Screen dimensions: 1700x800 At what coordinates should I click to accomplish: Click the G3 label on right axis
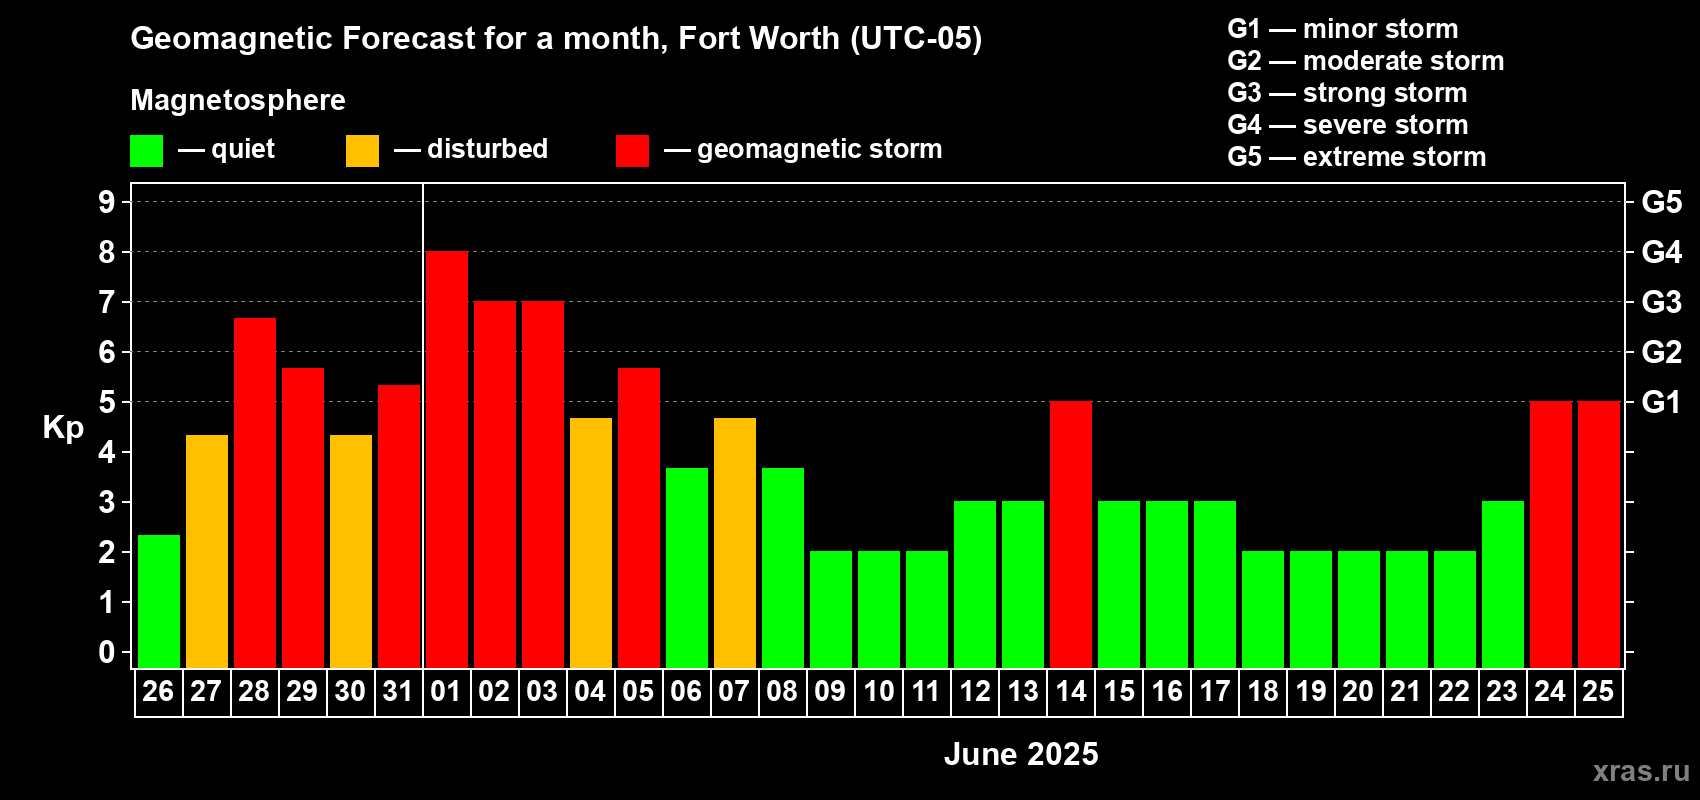[1661, 302]
